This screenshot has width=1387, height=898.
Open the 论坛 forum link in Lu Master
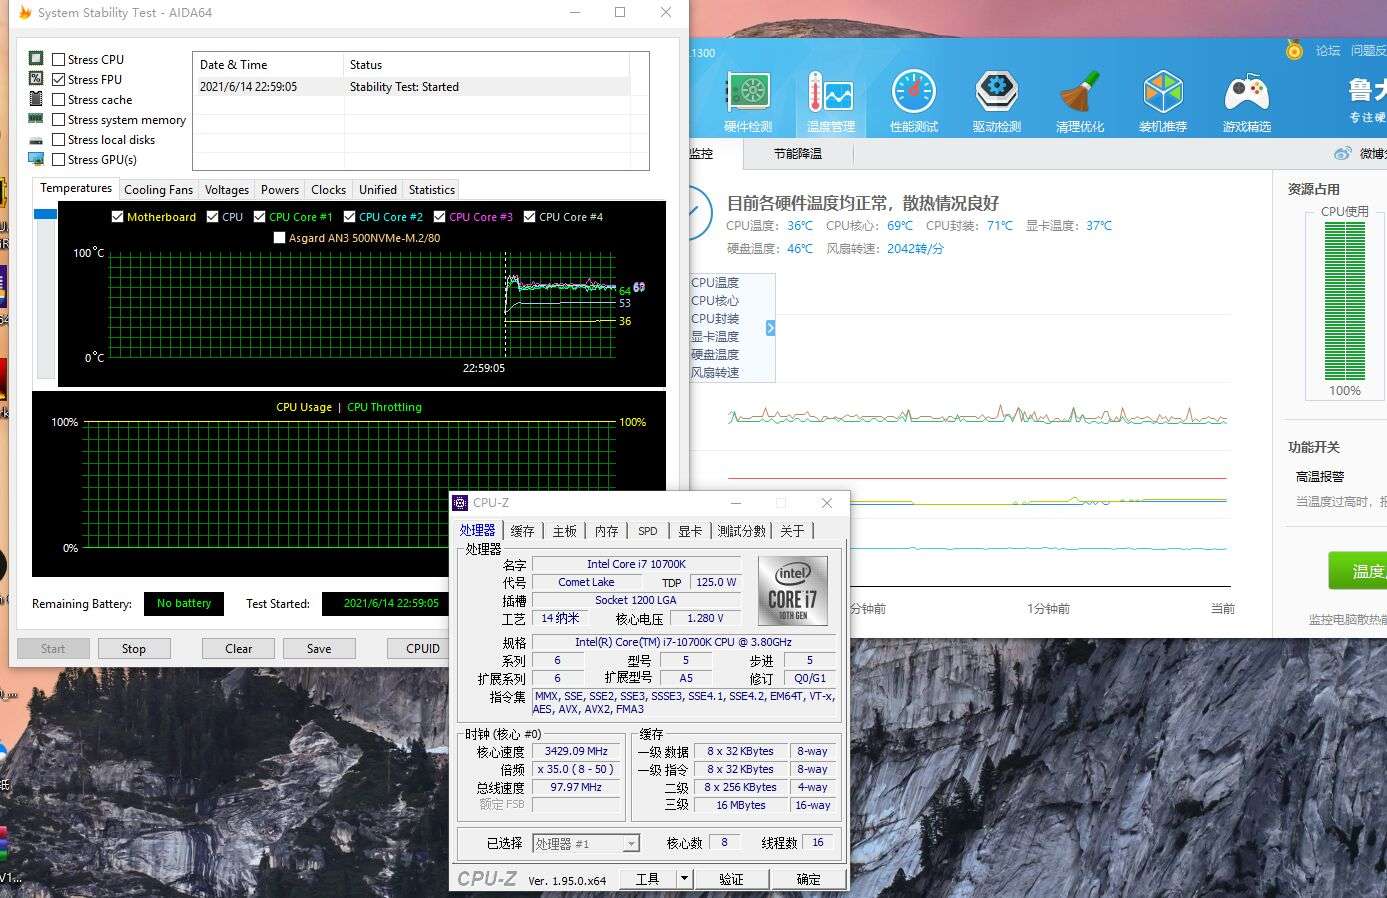point(1328,50)
